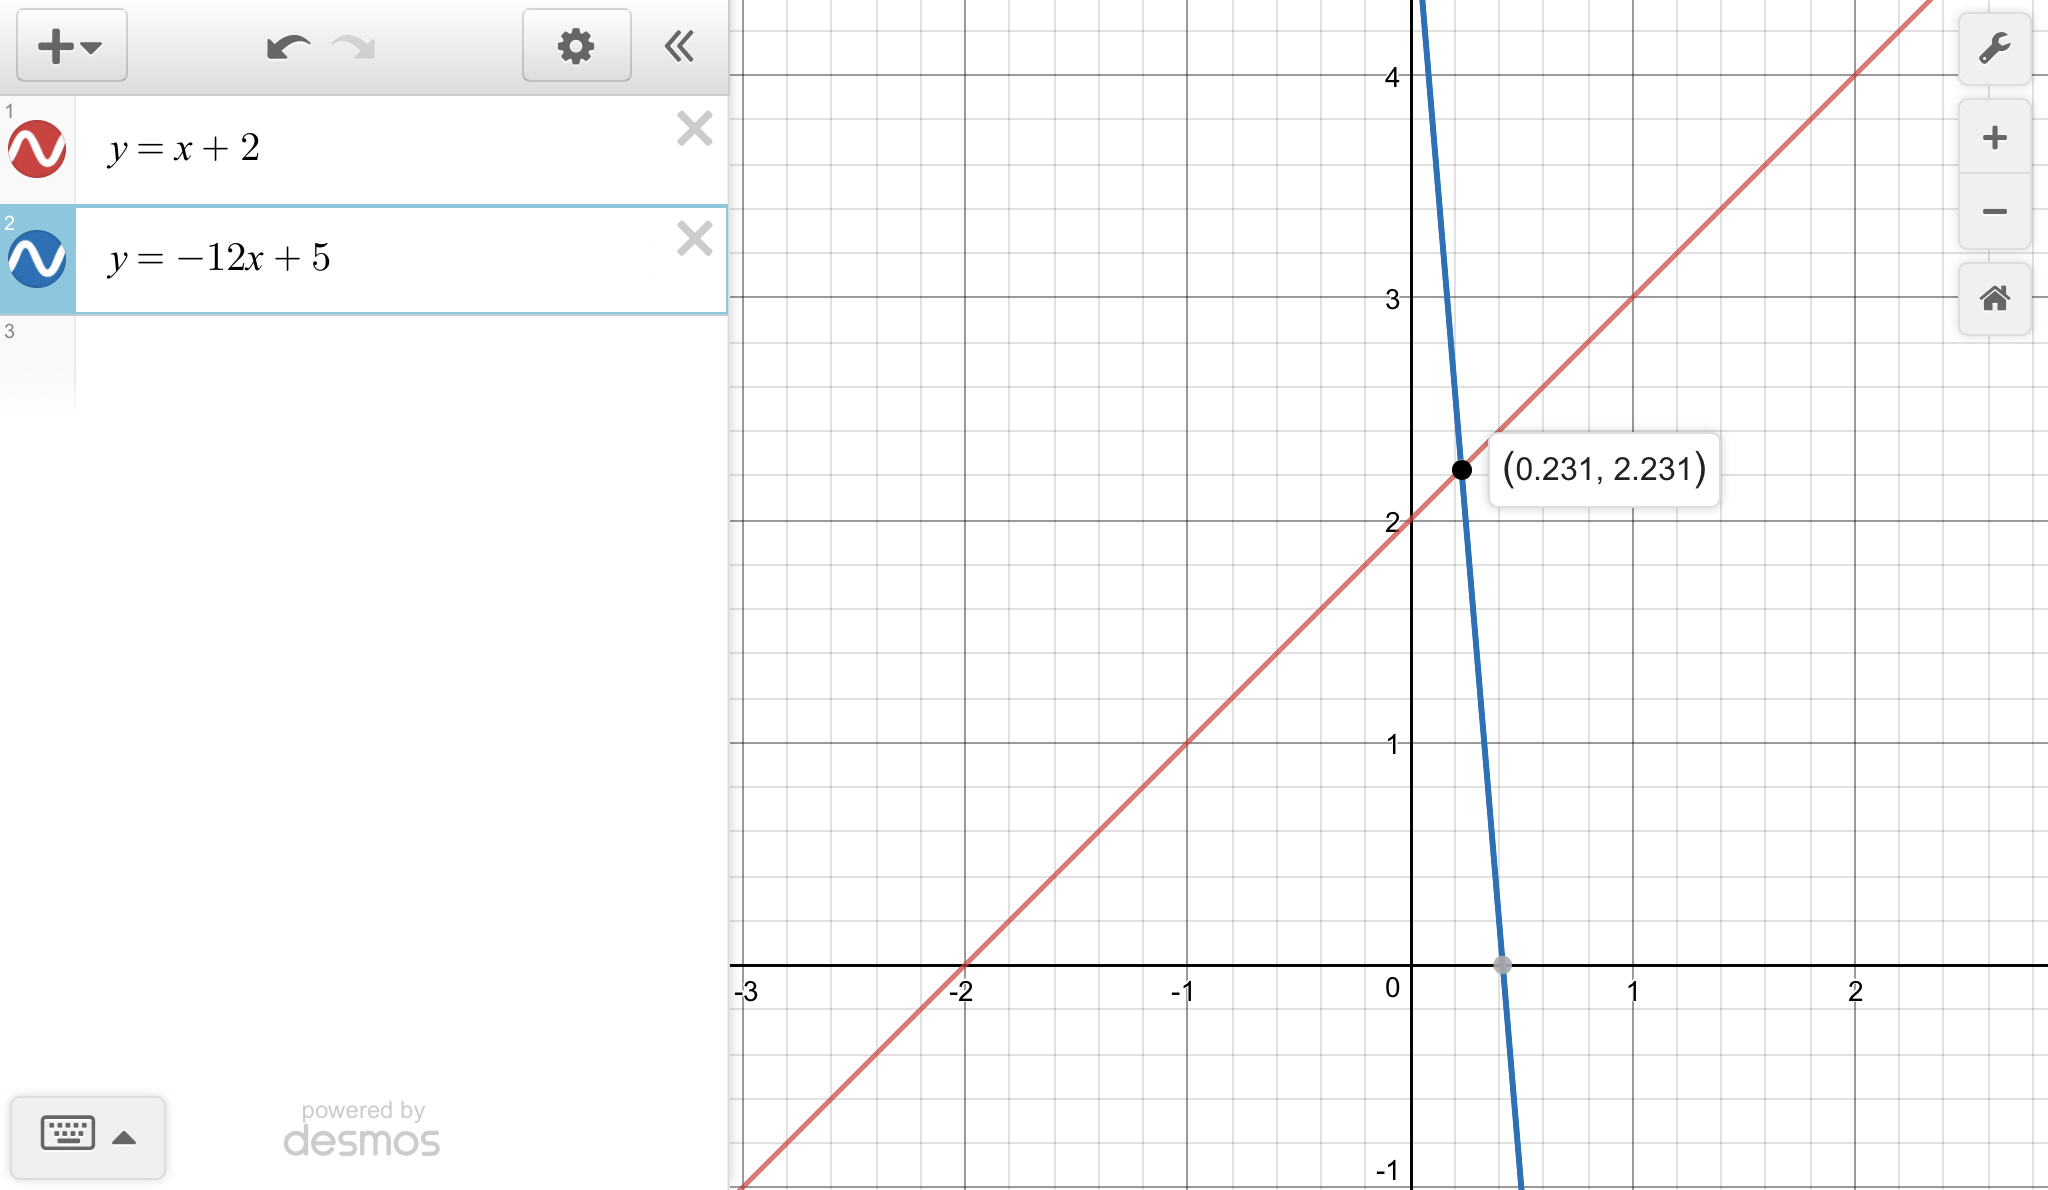The image size is (2048, 1190).
Task: Show the on-screen keyboard
Action: click(68, 1134)
